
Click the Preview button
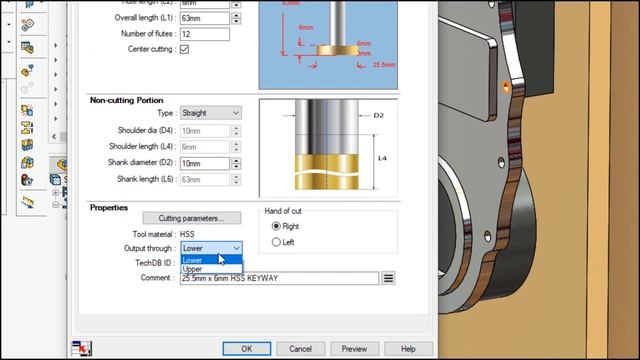[x=354, y=349]
